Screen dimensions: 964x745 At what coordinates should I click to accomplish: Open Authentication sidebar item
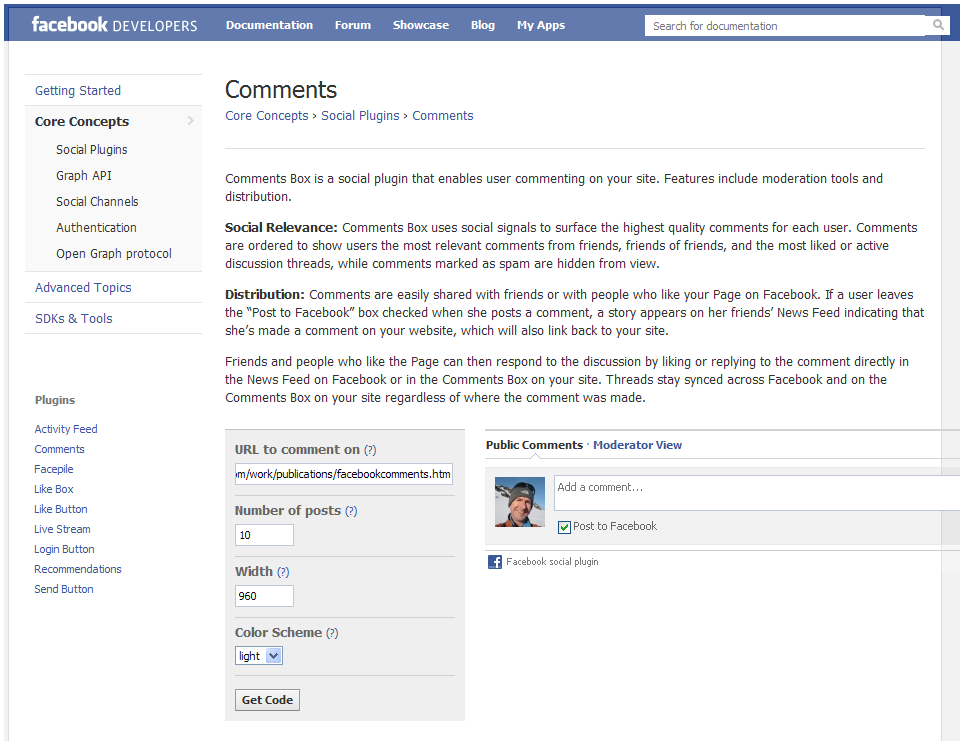click(x=97, y=227)
